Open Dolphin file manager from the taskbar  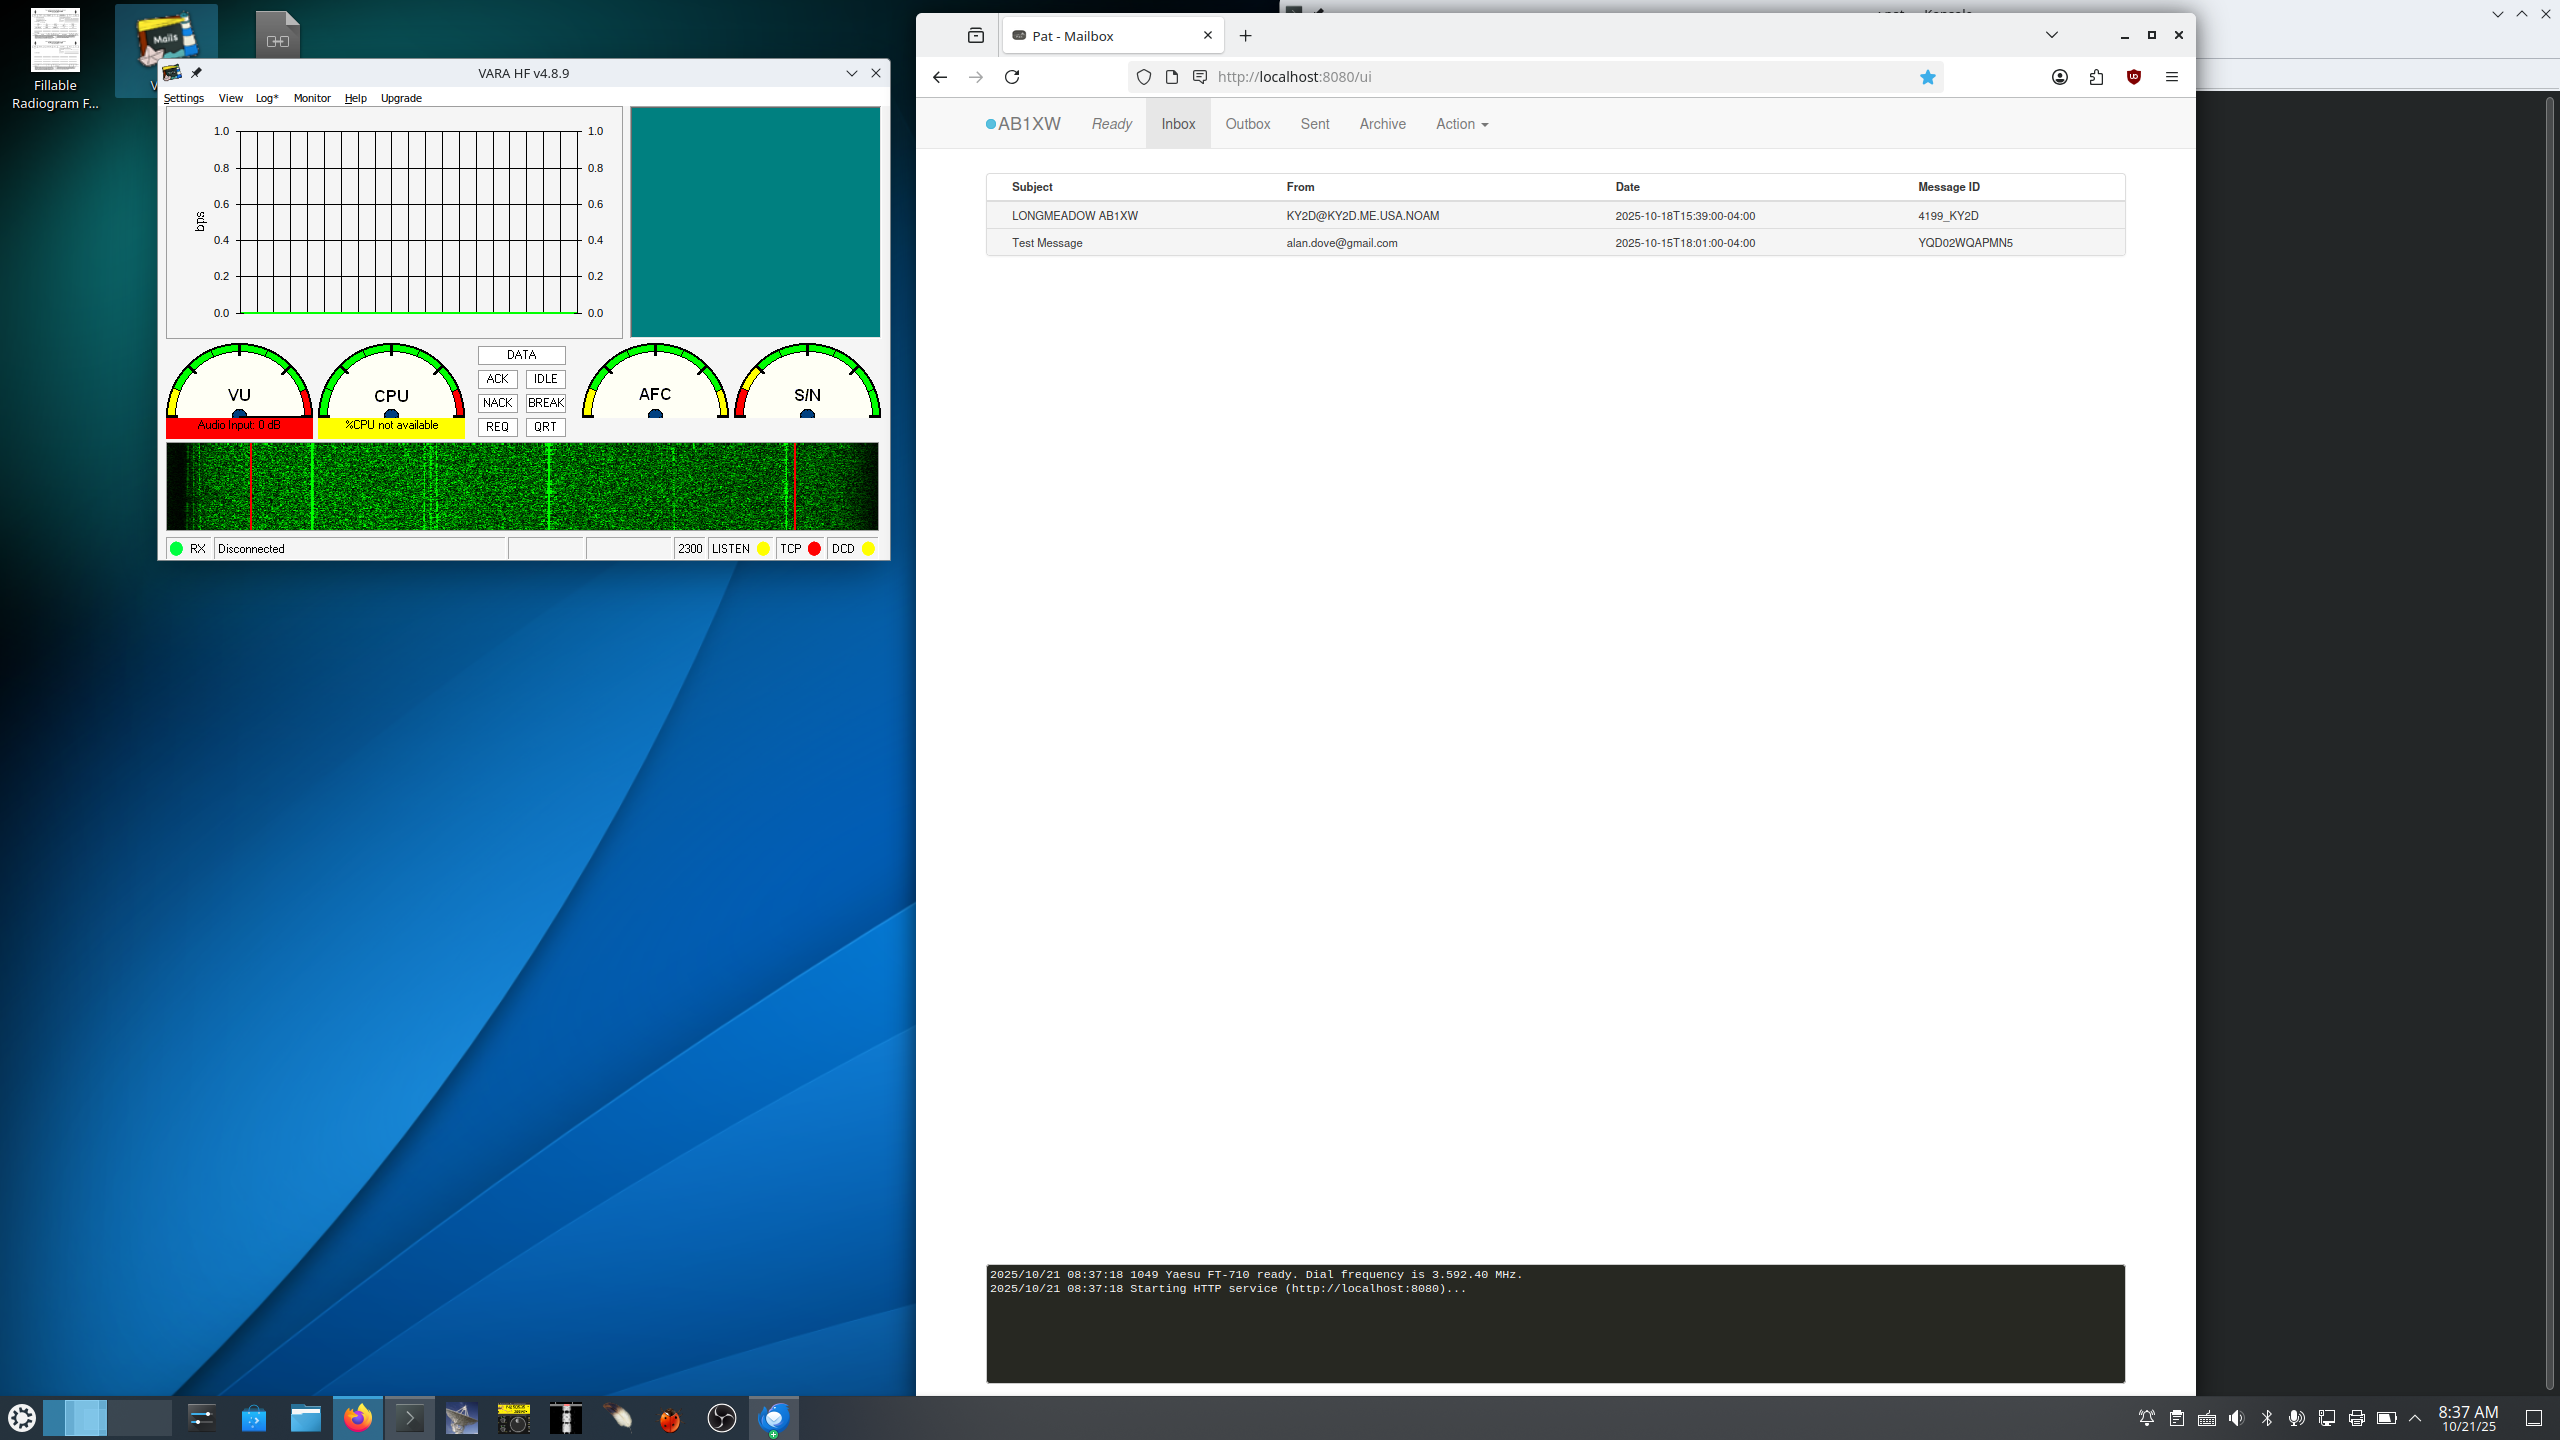tap(306, 1418)
